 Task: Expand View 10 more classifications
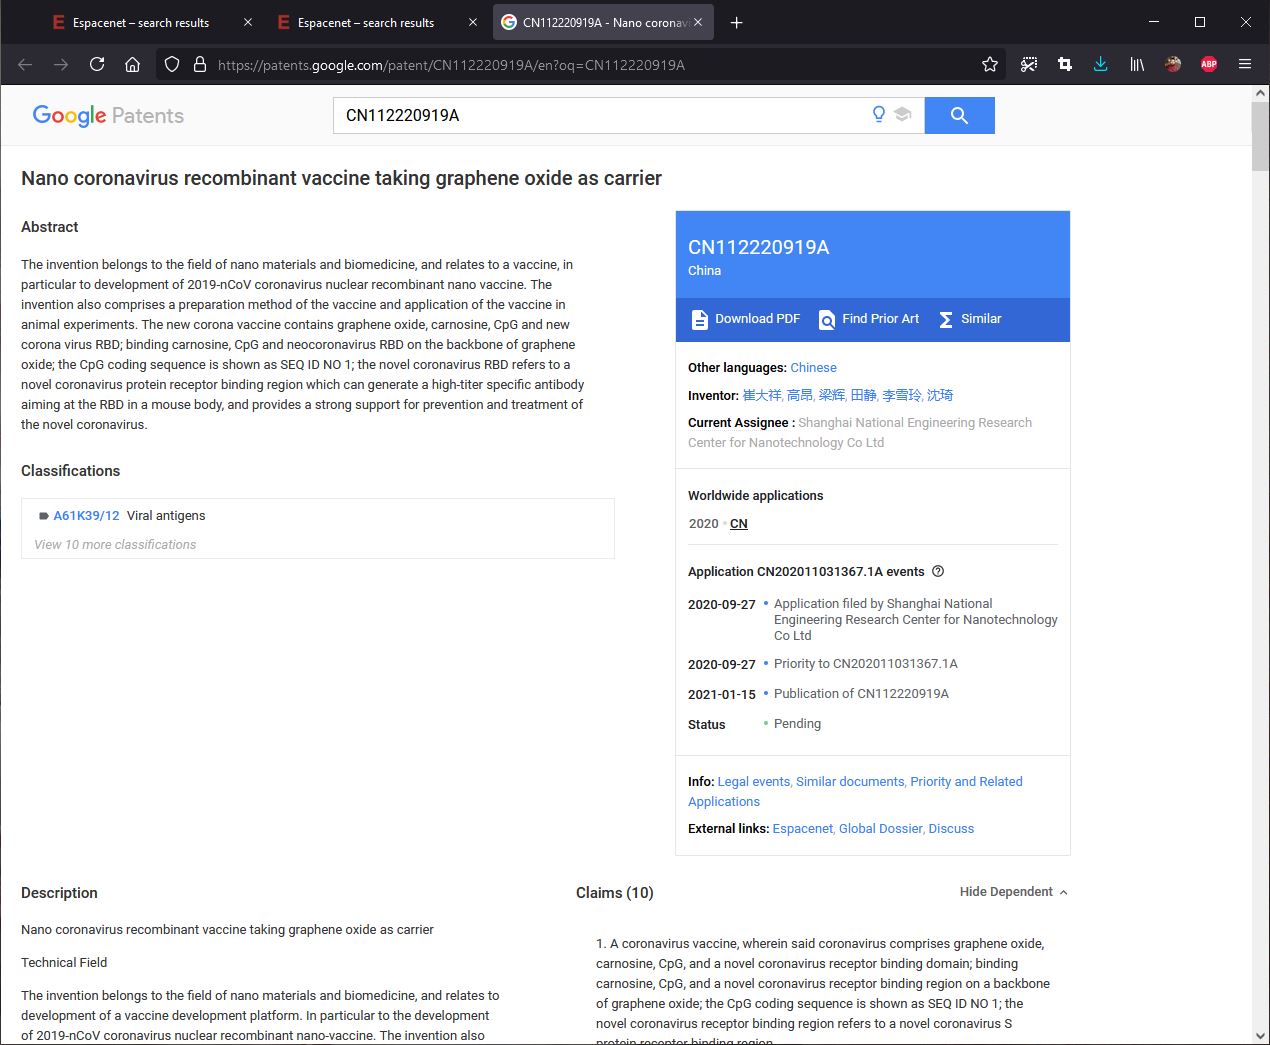point(115,544)
